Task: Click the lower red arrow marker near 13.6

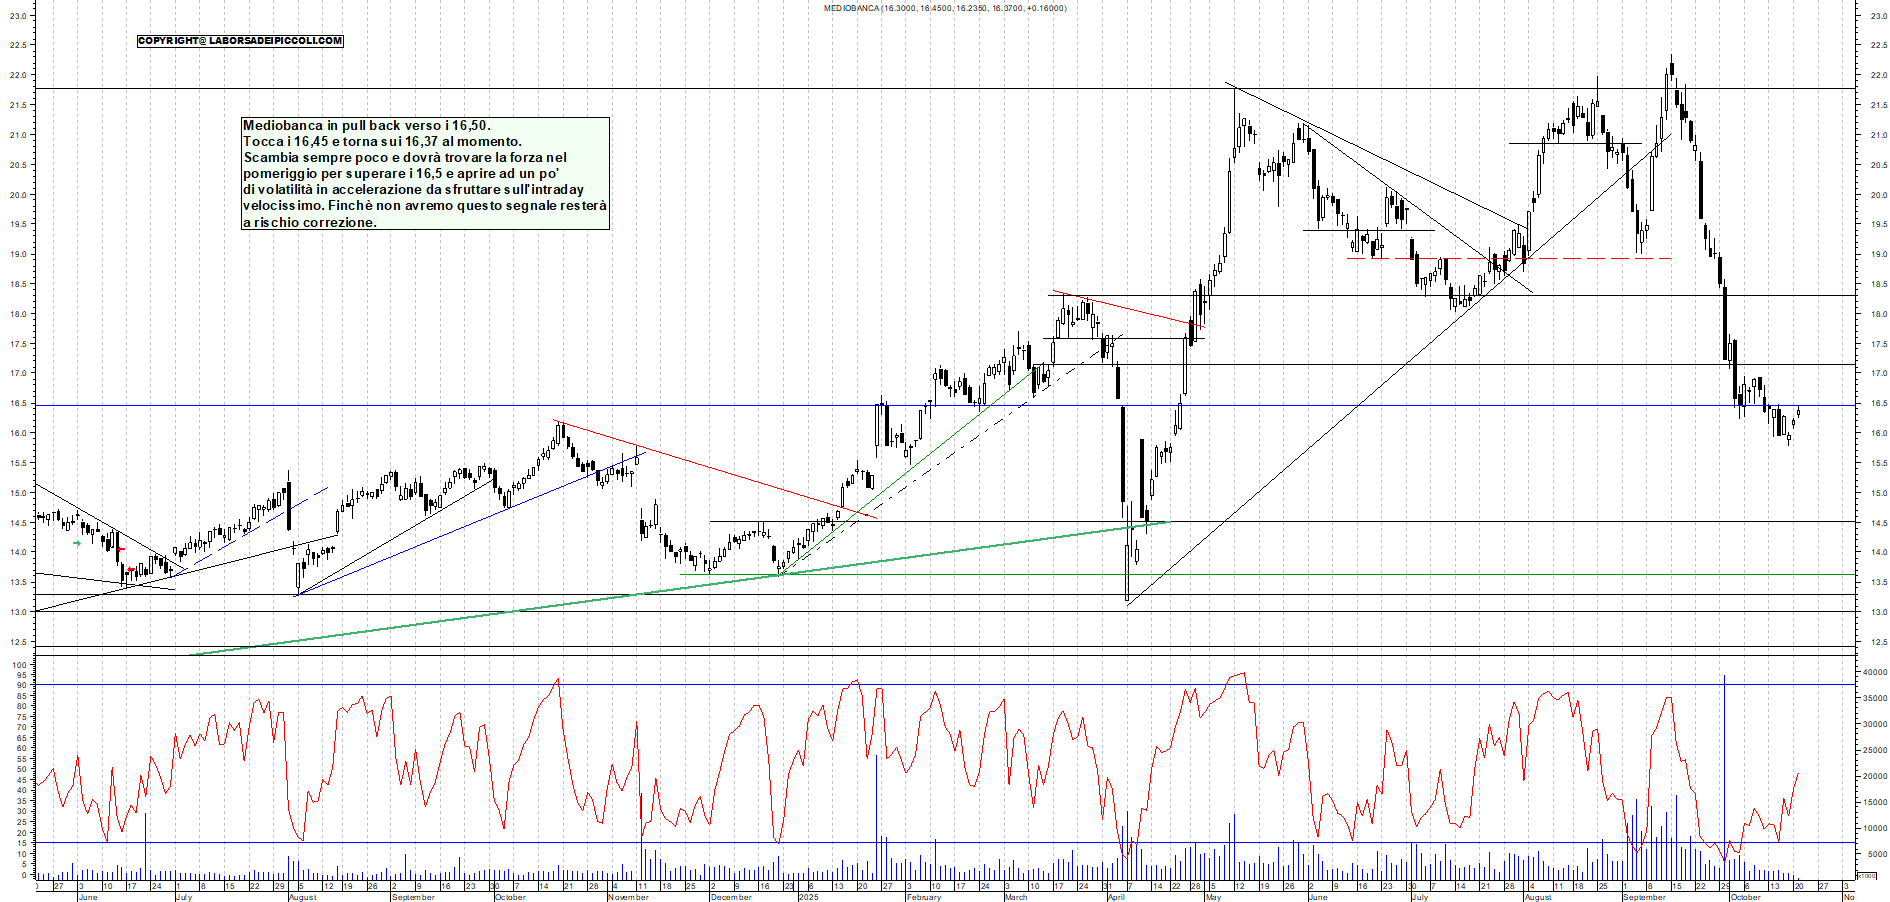Action: click(x=130, y=570)
